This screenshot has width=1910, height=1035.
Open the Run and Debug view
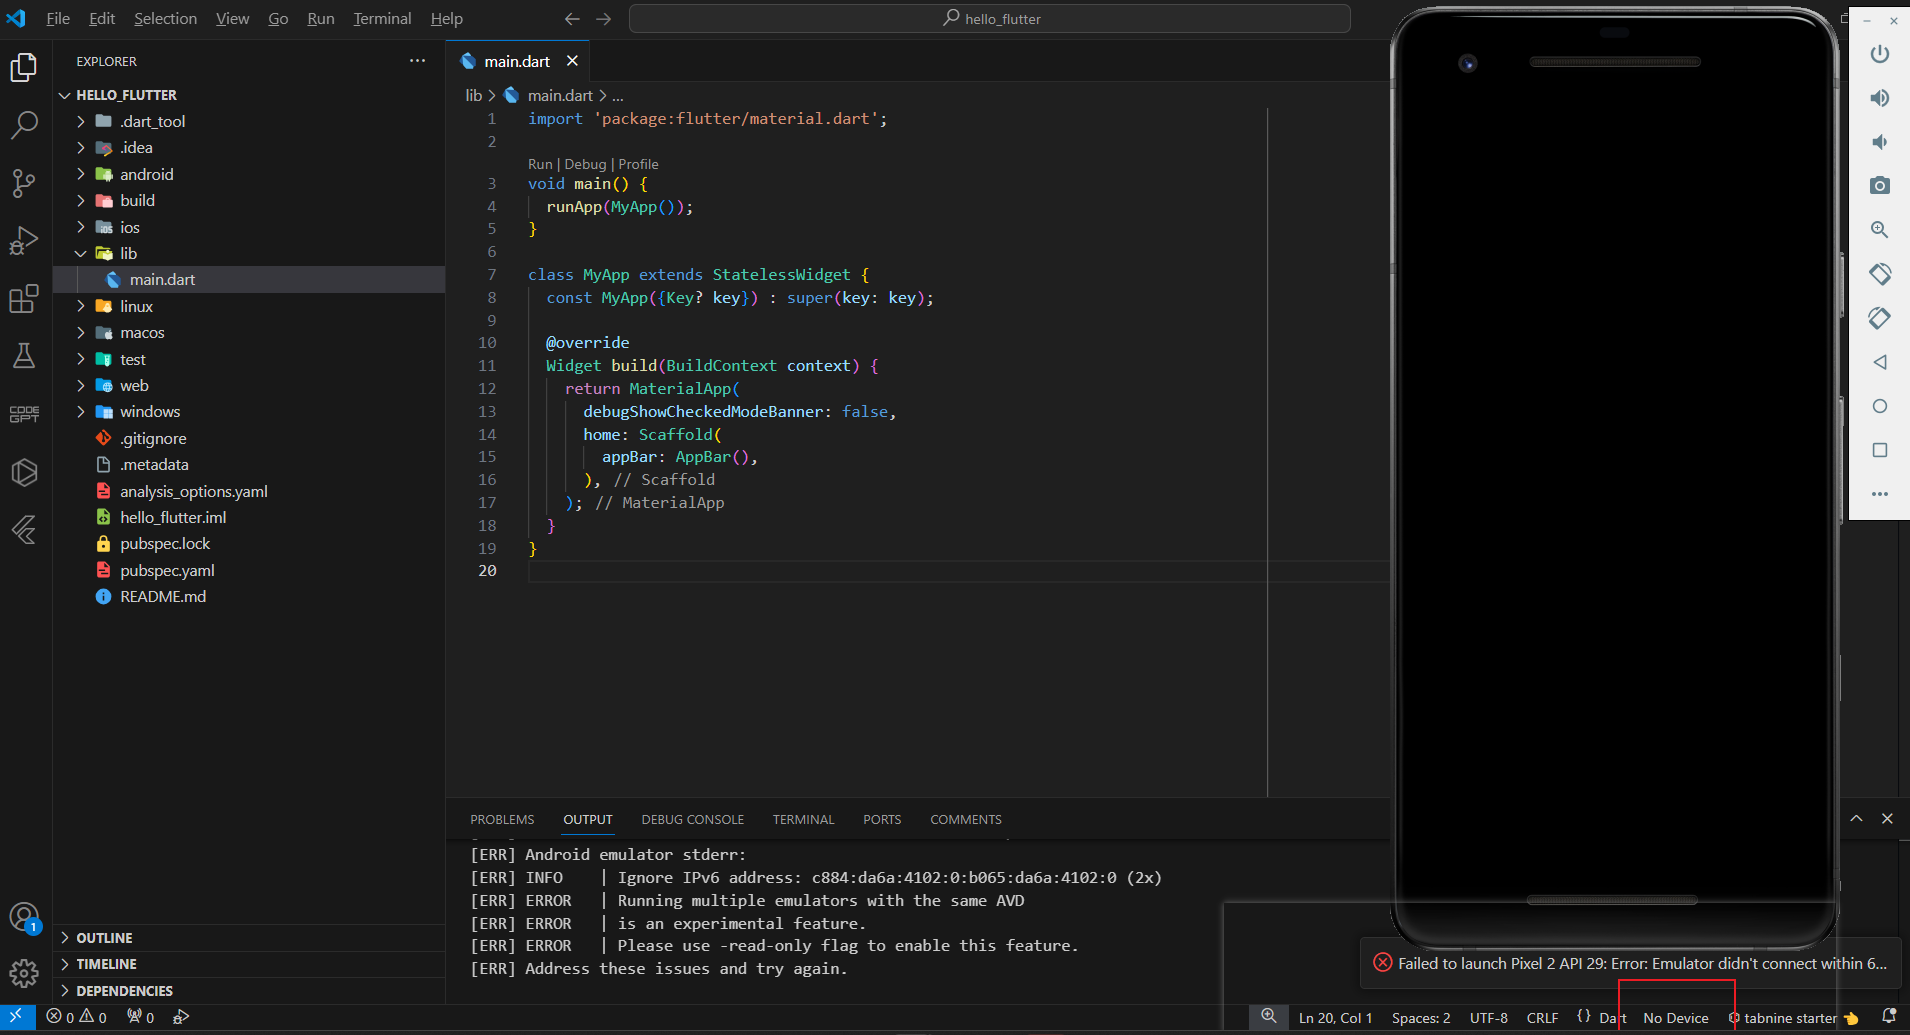point(24,241)
